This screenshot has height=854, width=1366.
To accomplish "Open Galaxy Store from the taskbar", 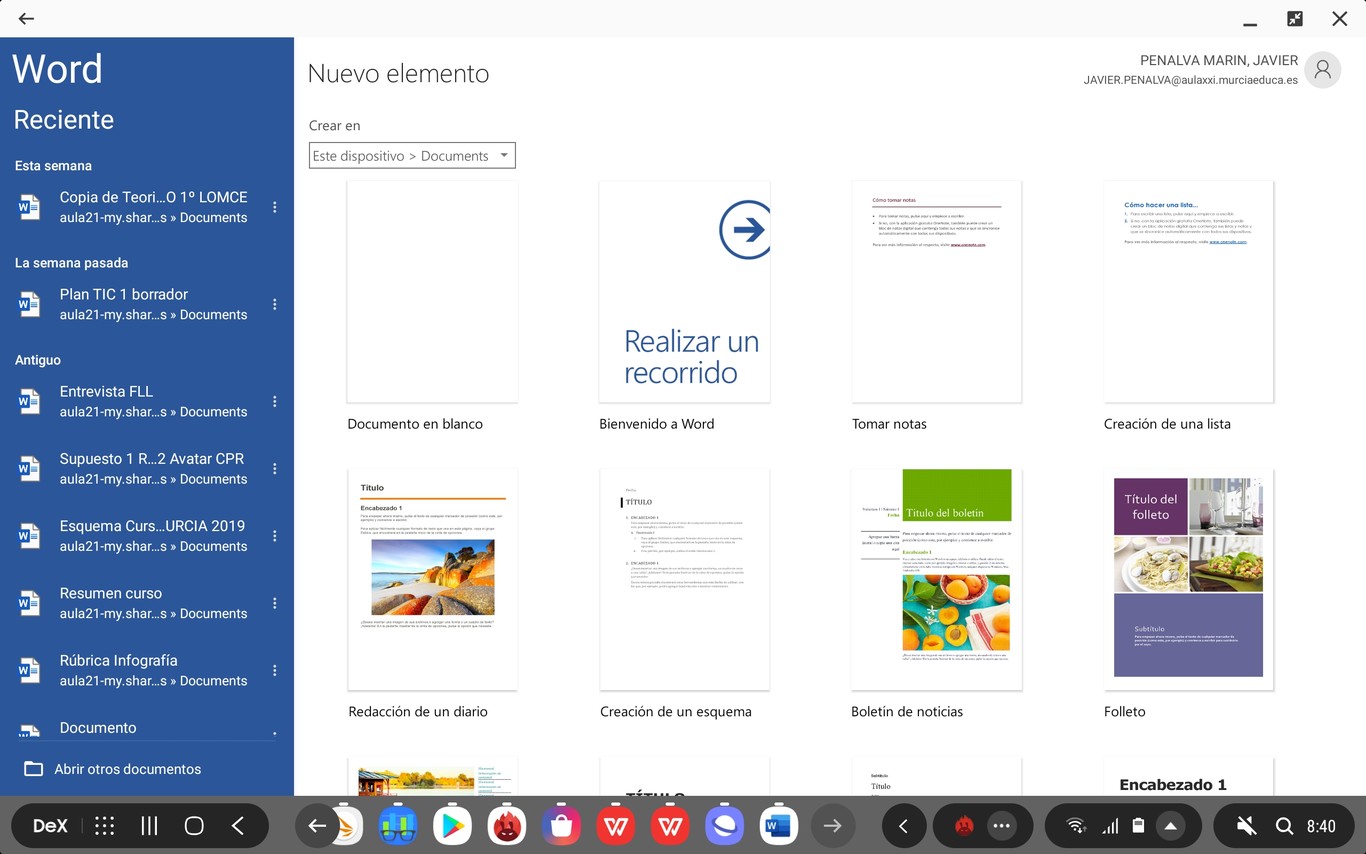I will tap(561, 826).
